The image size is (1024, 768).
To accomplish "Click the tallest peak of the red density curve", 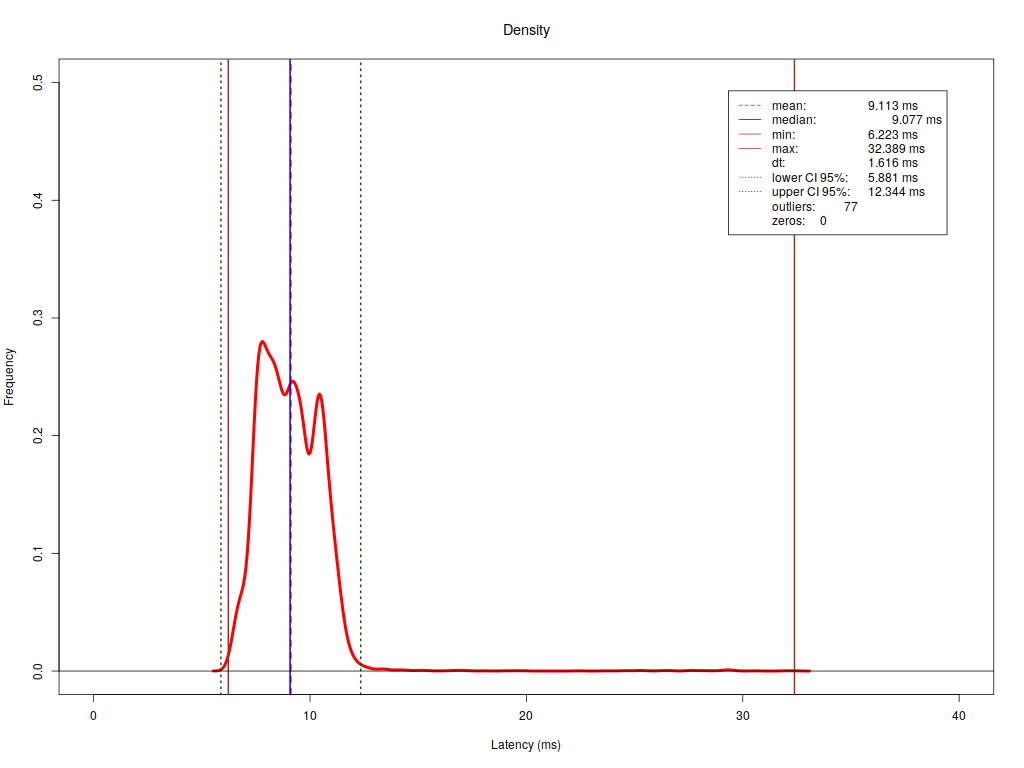I will 262,342.
